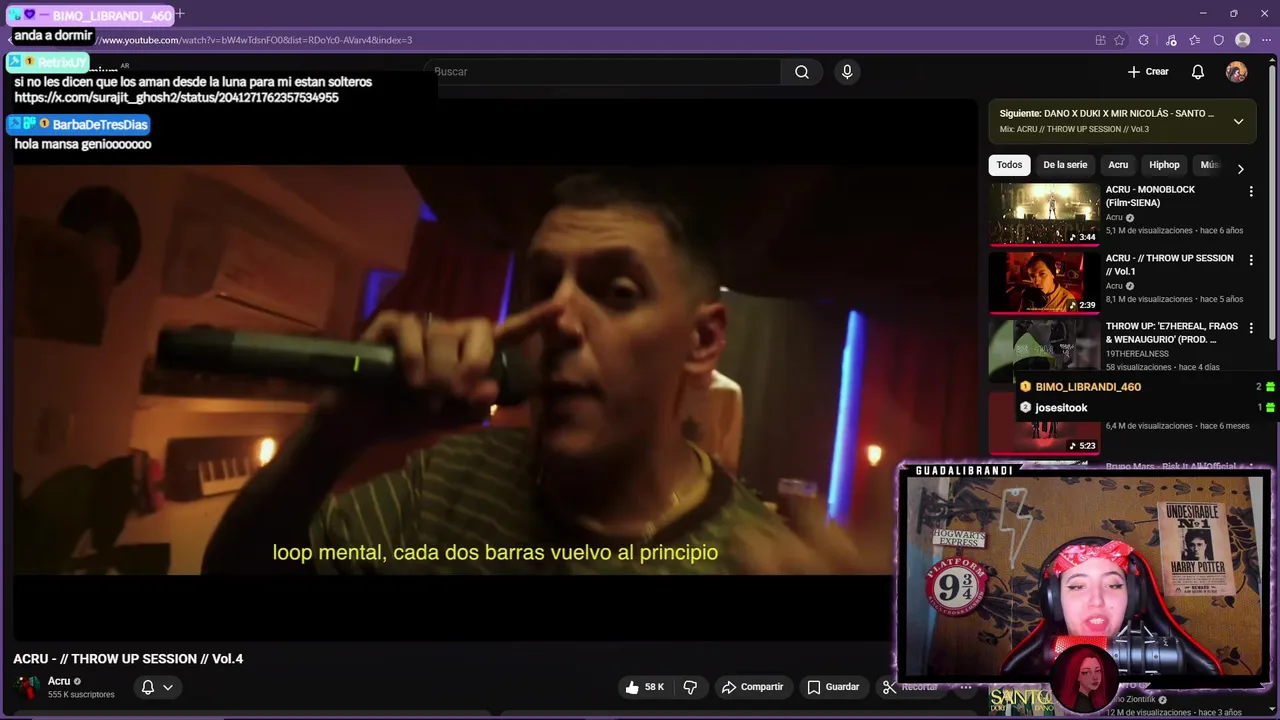Open browser shield security icon
The height and width of the screenshot is (720, 1280).
[x=1218, y=40]
